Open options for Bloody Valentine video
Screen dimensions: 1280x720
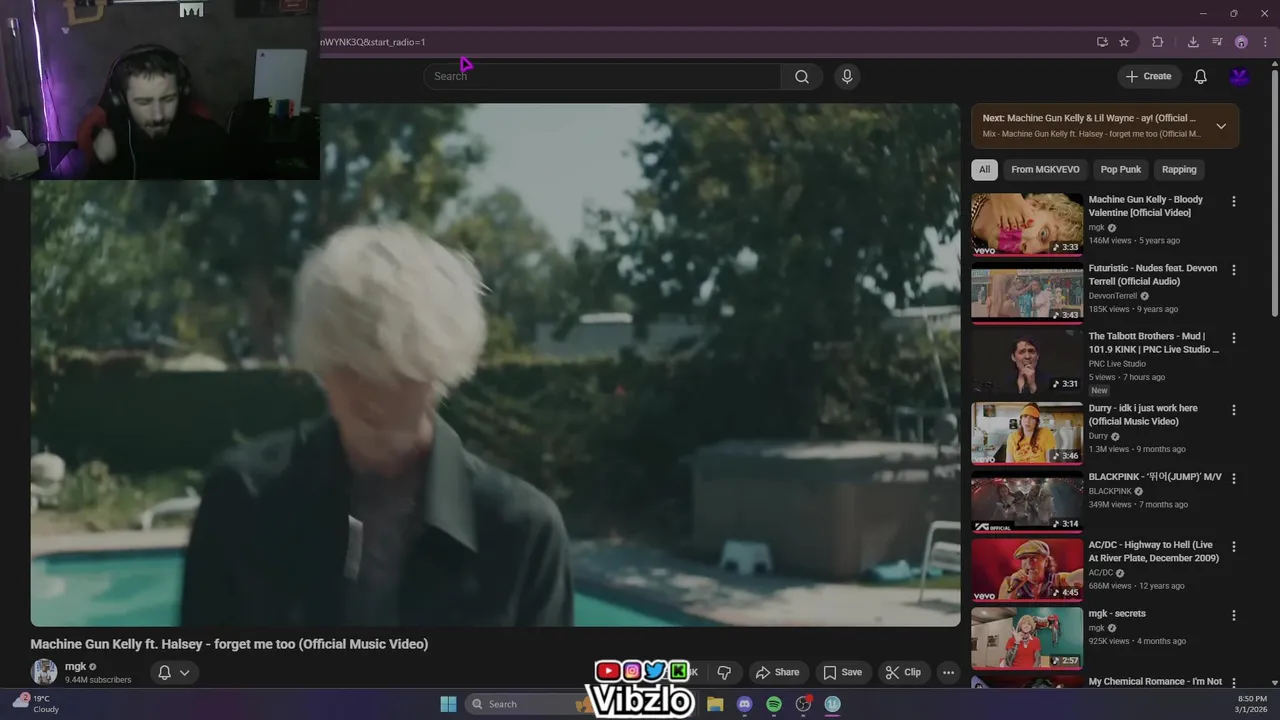[x=1233, y=201]
